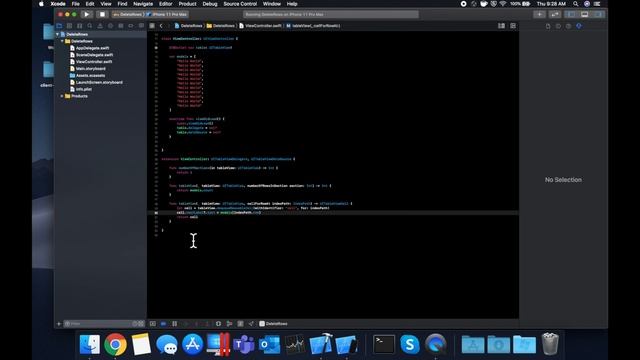Click Simulate Location arrow icon
This screenshot has height=360, width=640.
(251, 324)
